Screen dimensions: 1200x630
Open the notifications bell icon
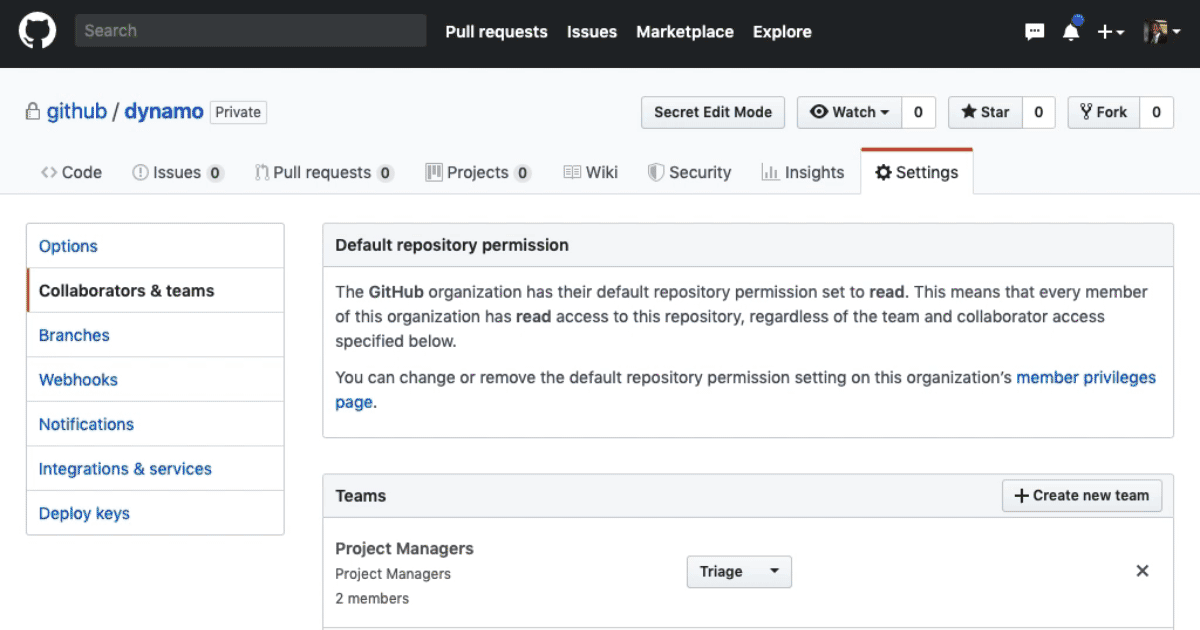point(1071,31)
